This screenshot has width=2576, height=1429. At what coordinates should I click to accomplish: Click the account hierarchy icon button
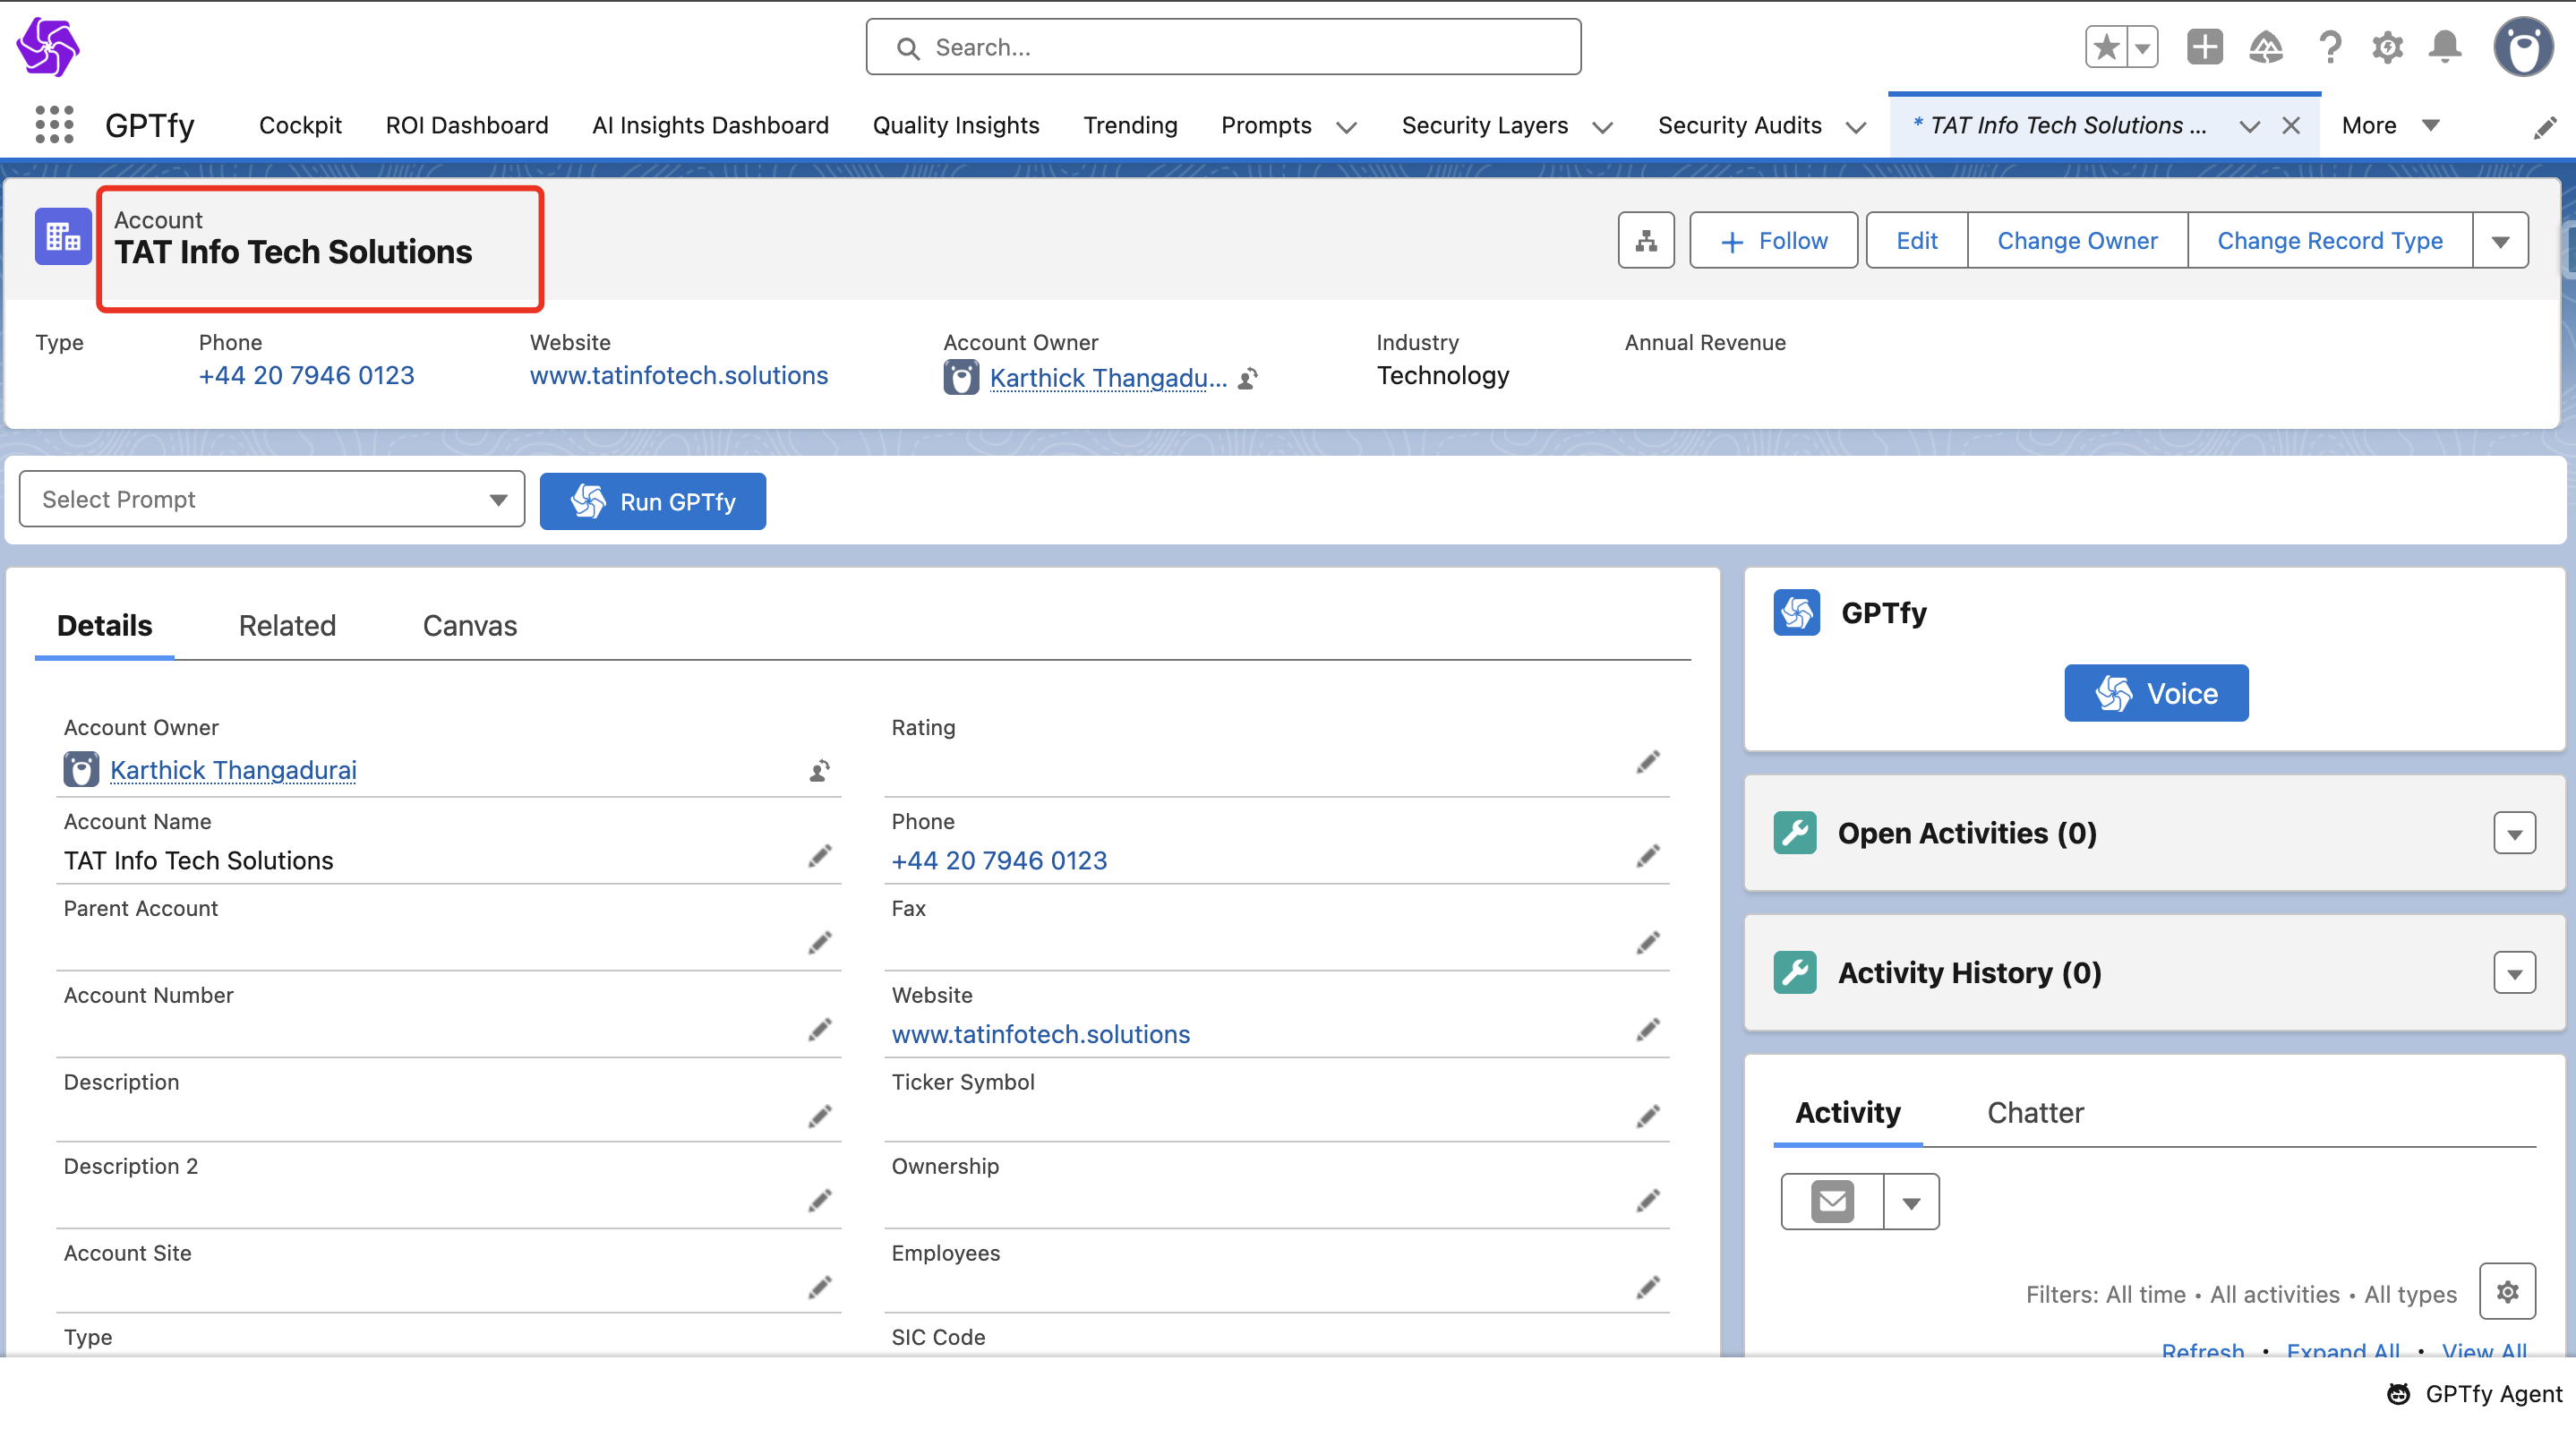[x=1646, y=240]
